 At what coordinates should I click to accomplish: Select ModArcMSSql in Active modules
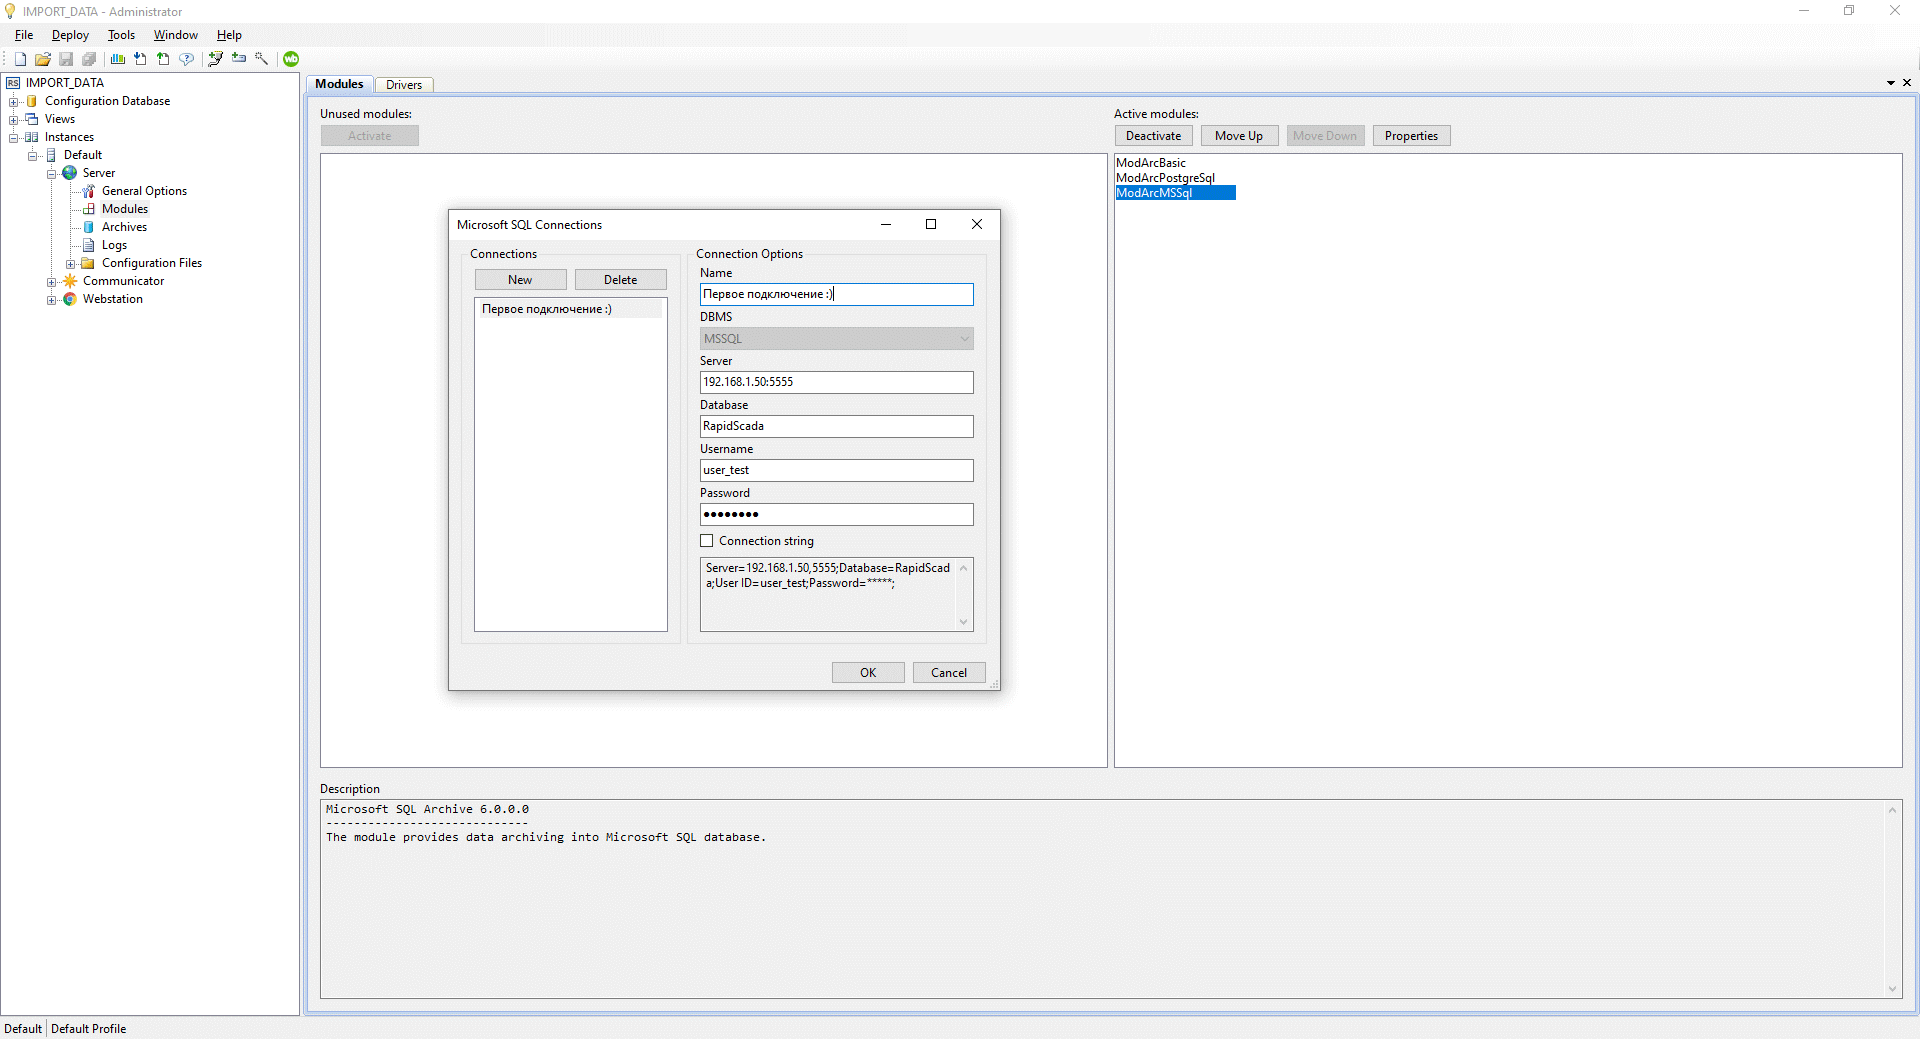point(1176,193)
